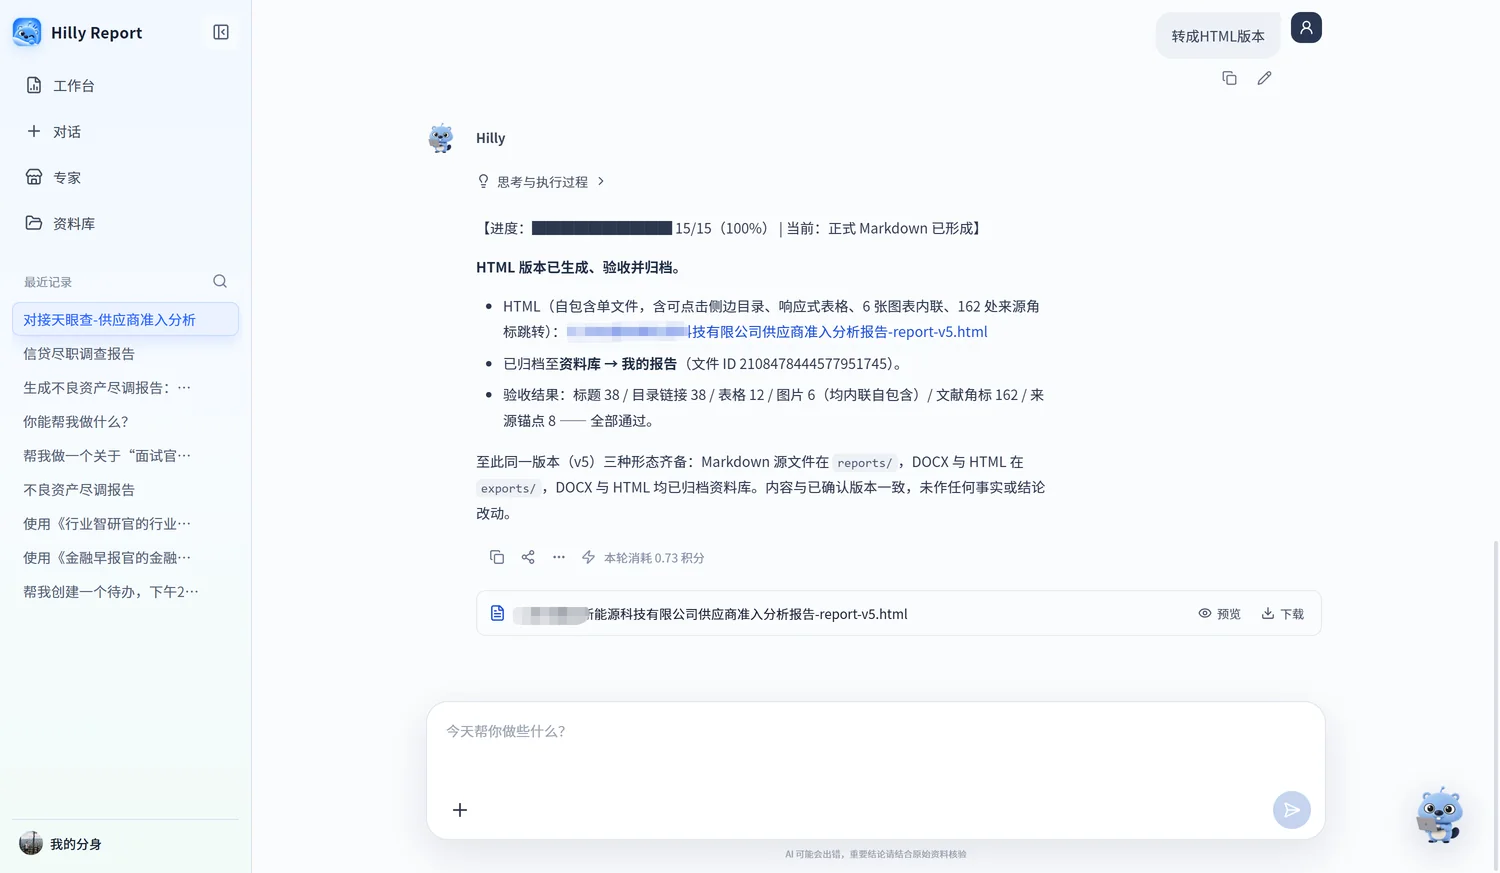The image size is (1500, 873).
Task: Open 生成不良资产尽调报告 conversation
Action: click(x=125, y=387)
